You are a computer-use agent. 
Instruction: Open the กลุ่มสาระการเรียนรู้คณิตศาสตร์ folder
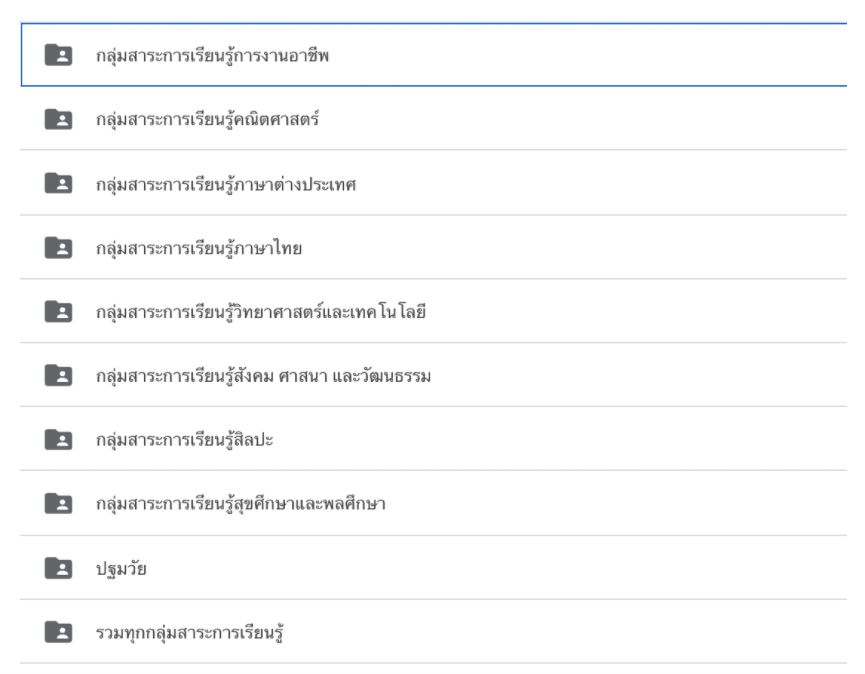click(x=207, y=119)
